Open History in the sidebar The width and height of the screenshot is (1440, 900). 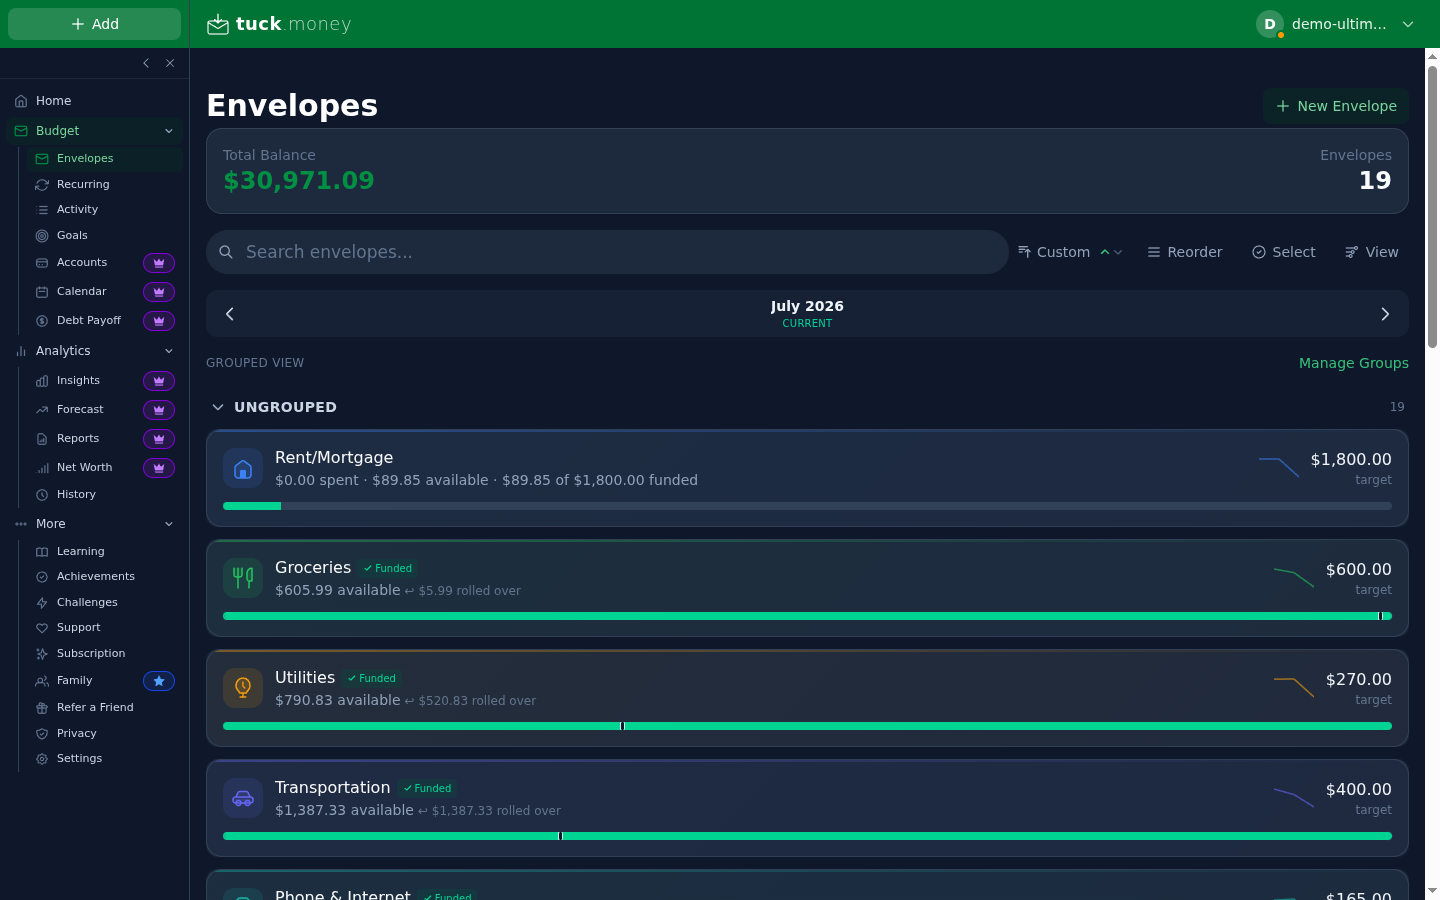tap(104, 494)
